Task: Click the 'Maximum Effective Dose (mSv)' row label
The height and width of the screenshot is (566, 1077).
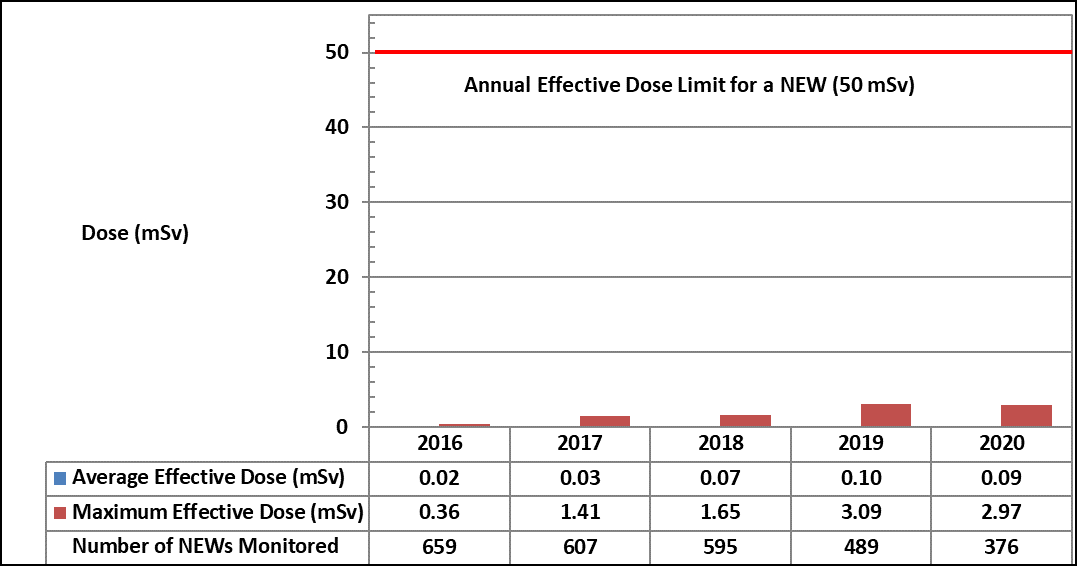Action: click(218, 512)
